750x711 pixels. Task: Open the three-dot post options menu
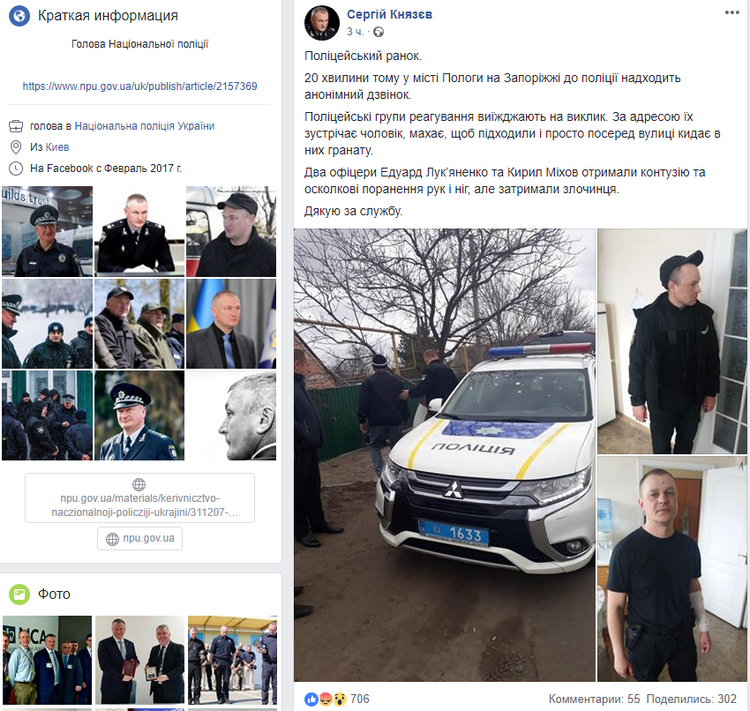732,12
